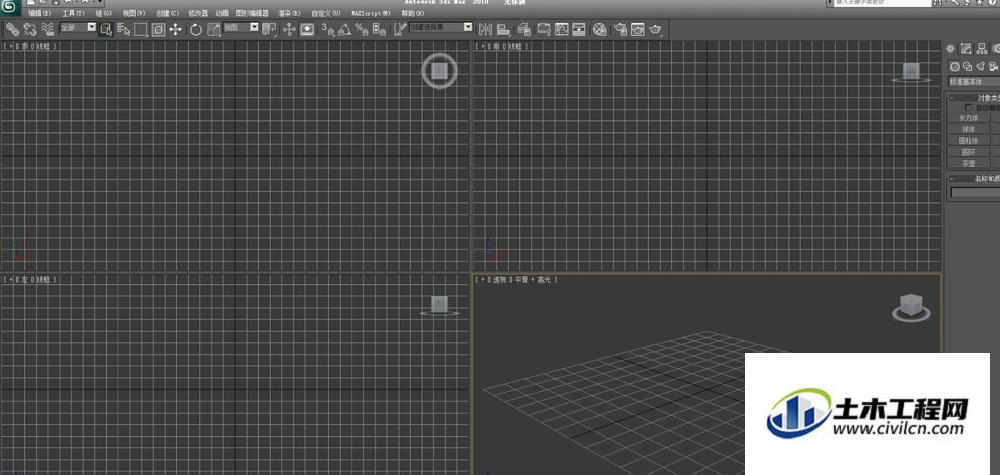
Task: Click the Use Pivot Point Center icon
Action: point(269,29)
